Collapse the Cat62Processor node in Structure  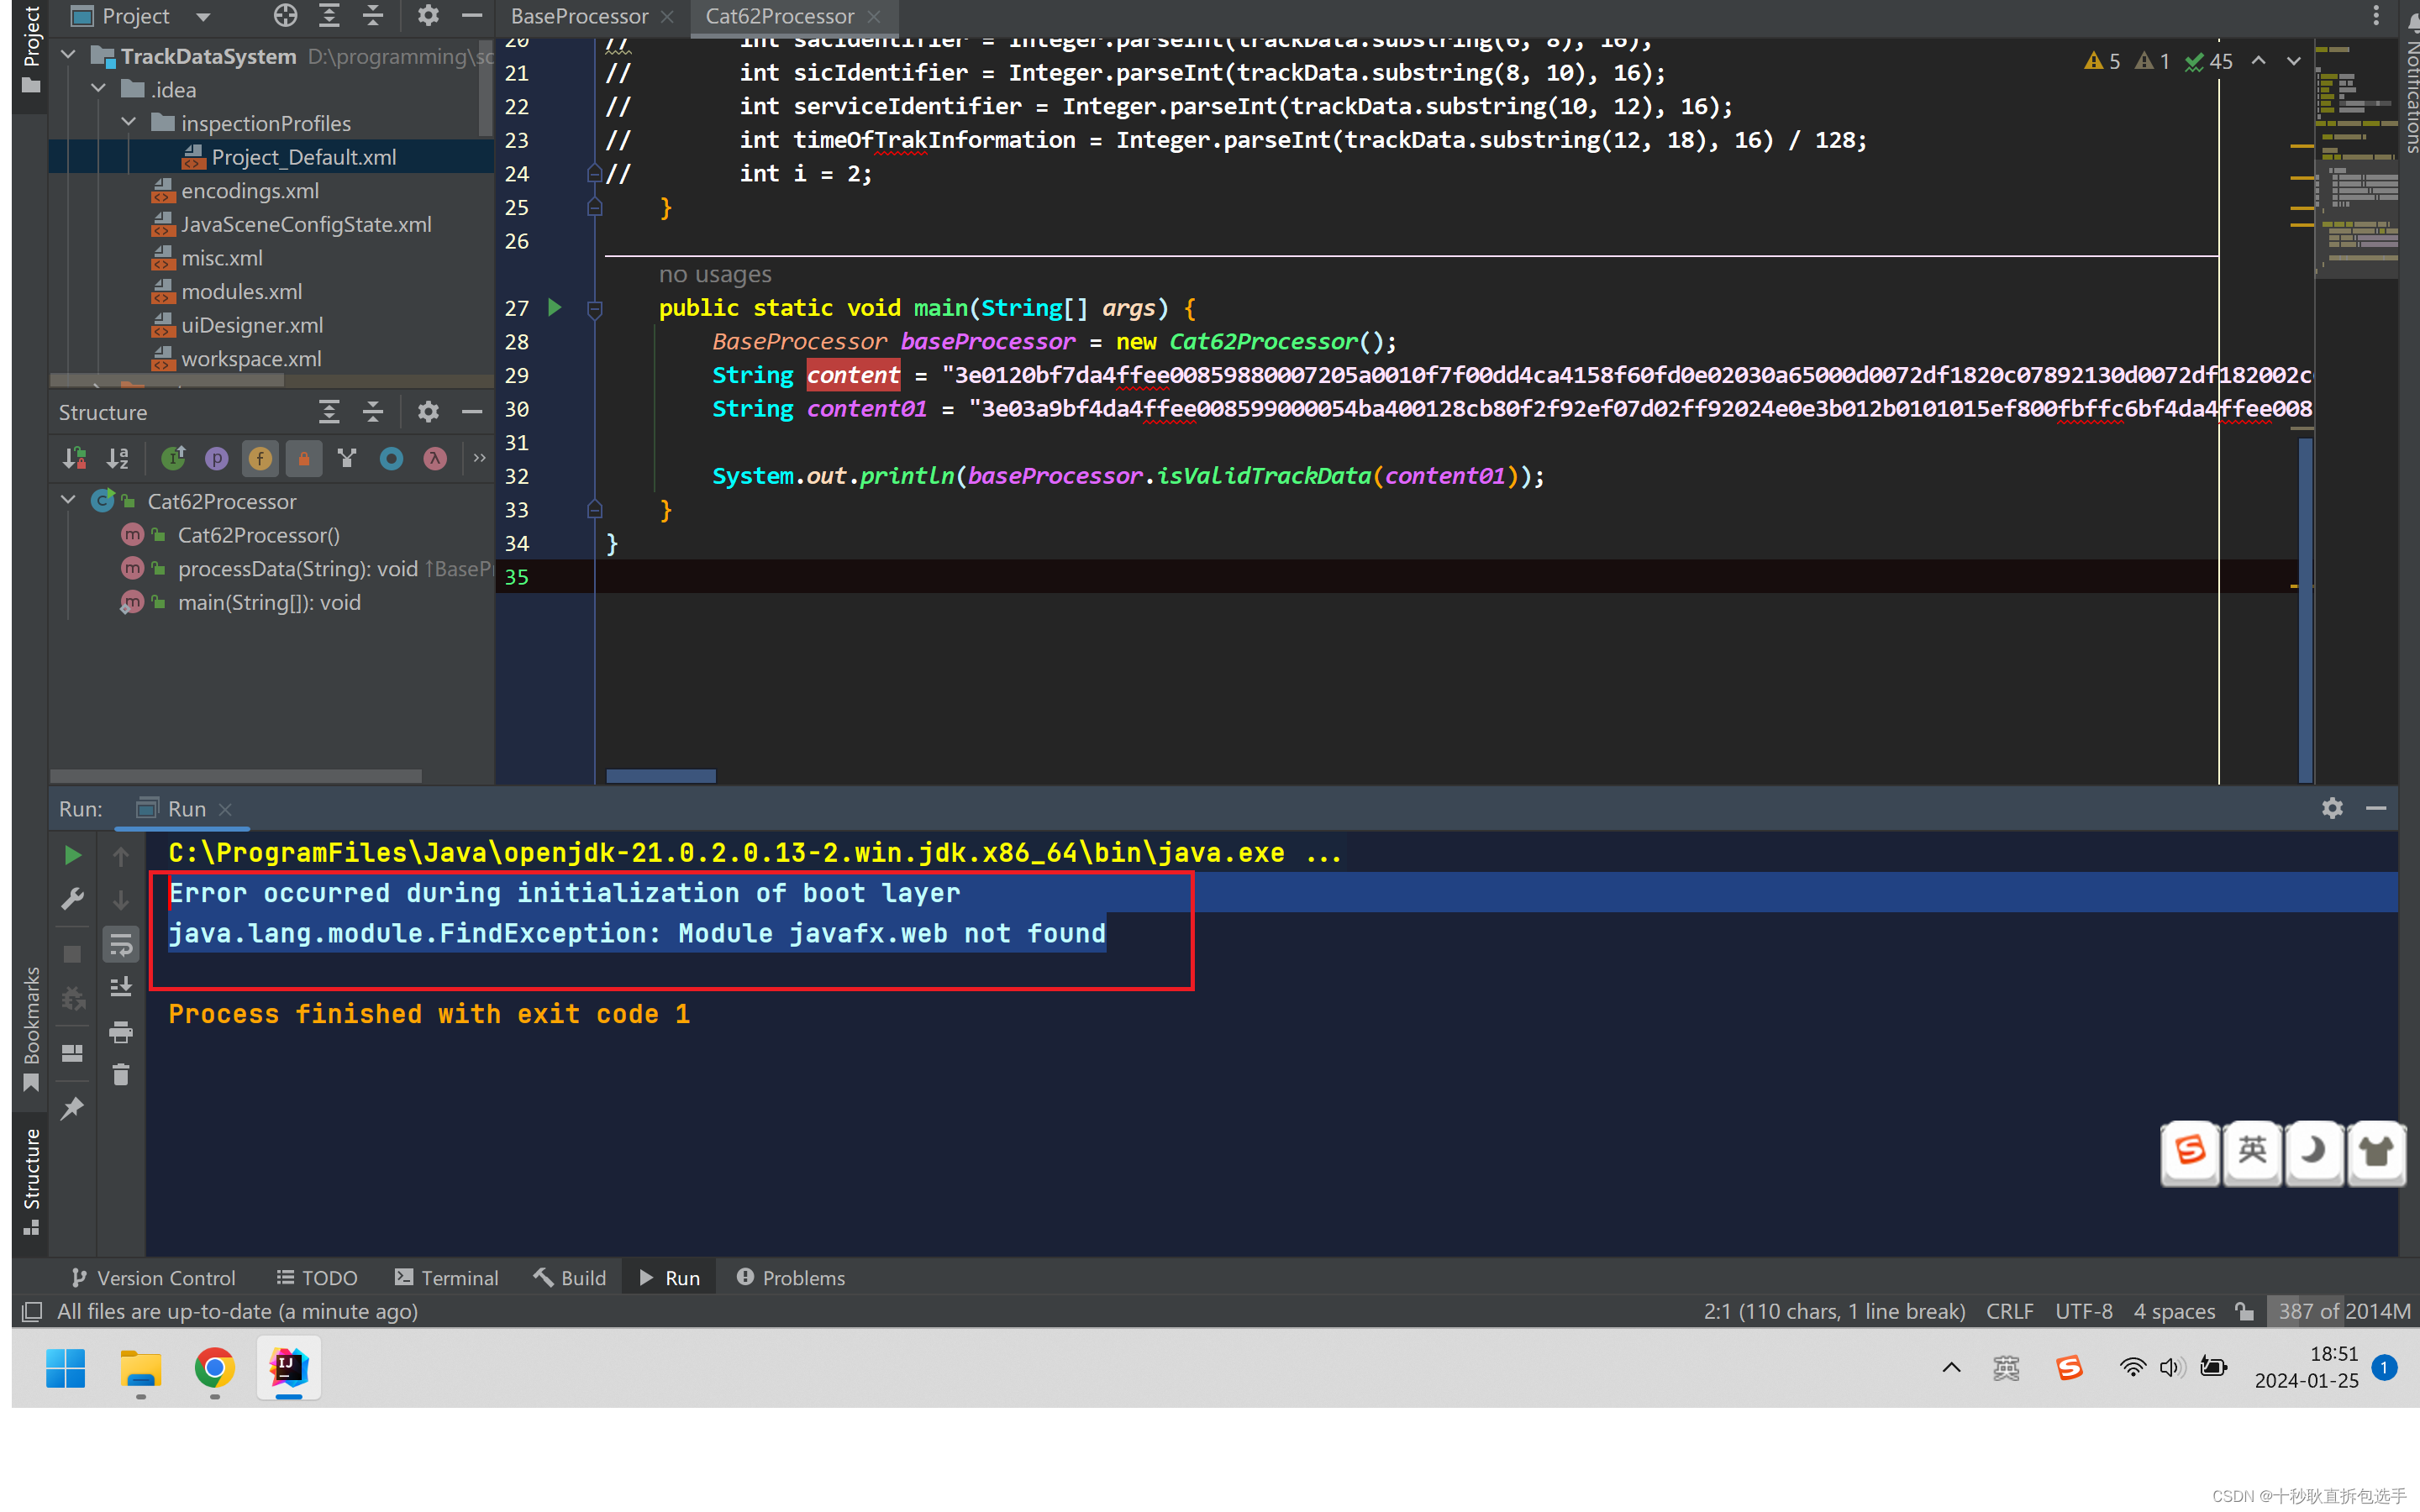[x=67, y=500]
